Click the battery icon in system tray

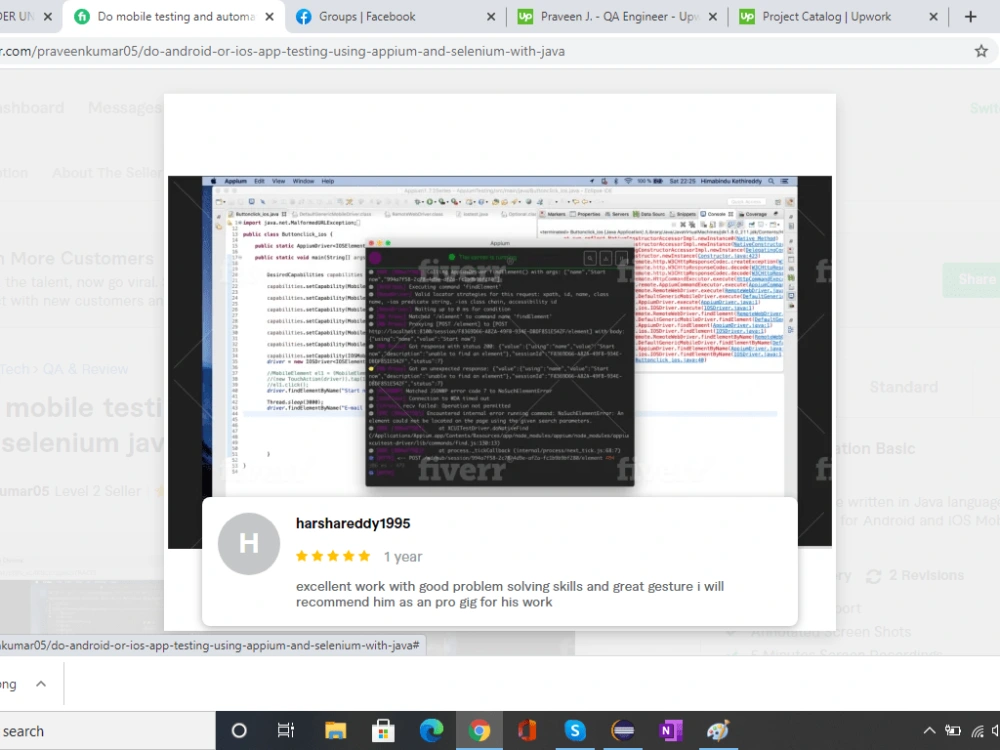(x=953, y=731)
